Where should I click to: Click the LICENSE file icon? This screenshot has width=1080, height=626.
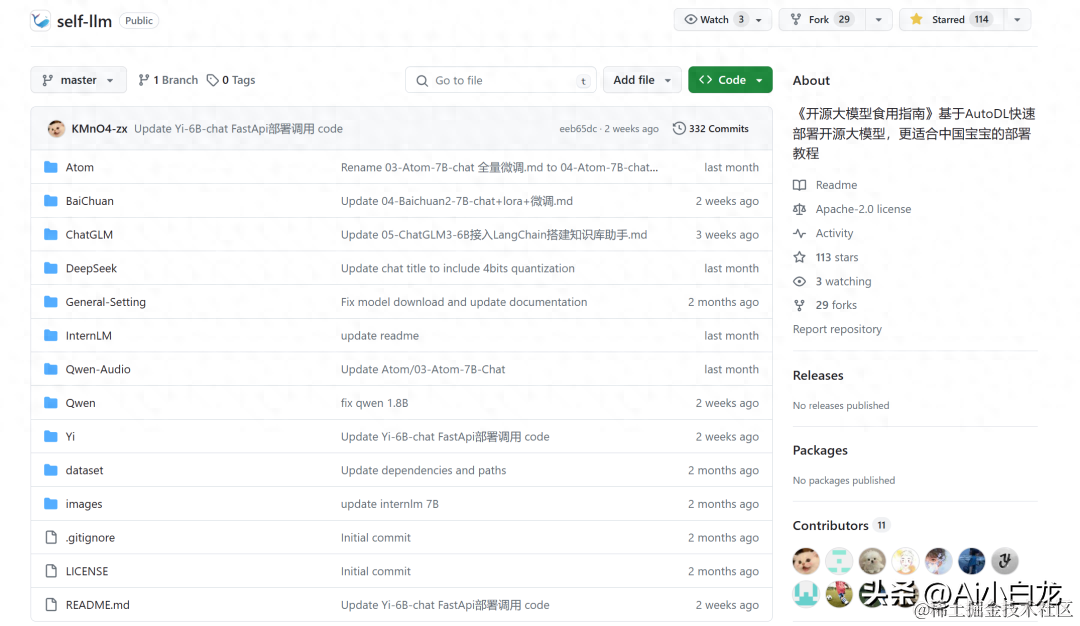coord(50,572)
